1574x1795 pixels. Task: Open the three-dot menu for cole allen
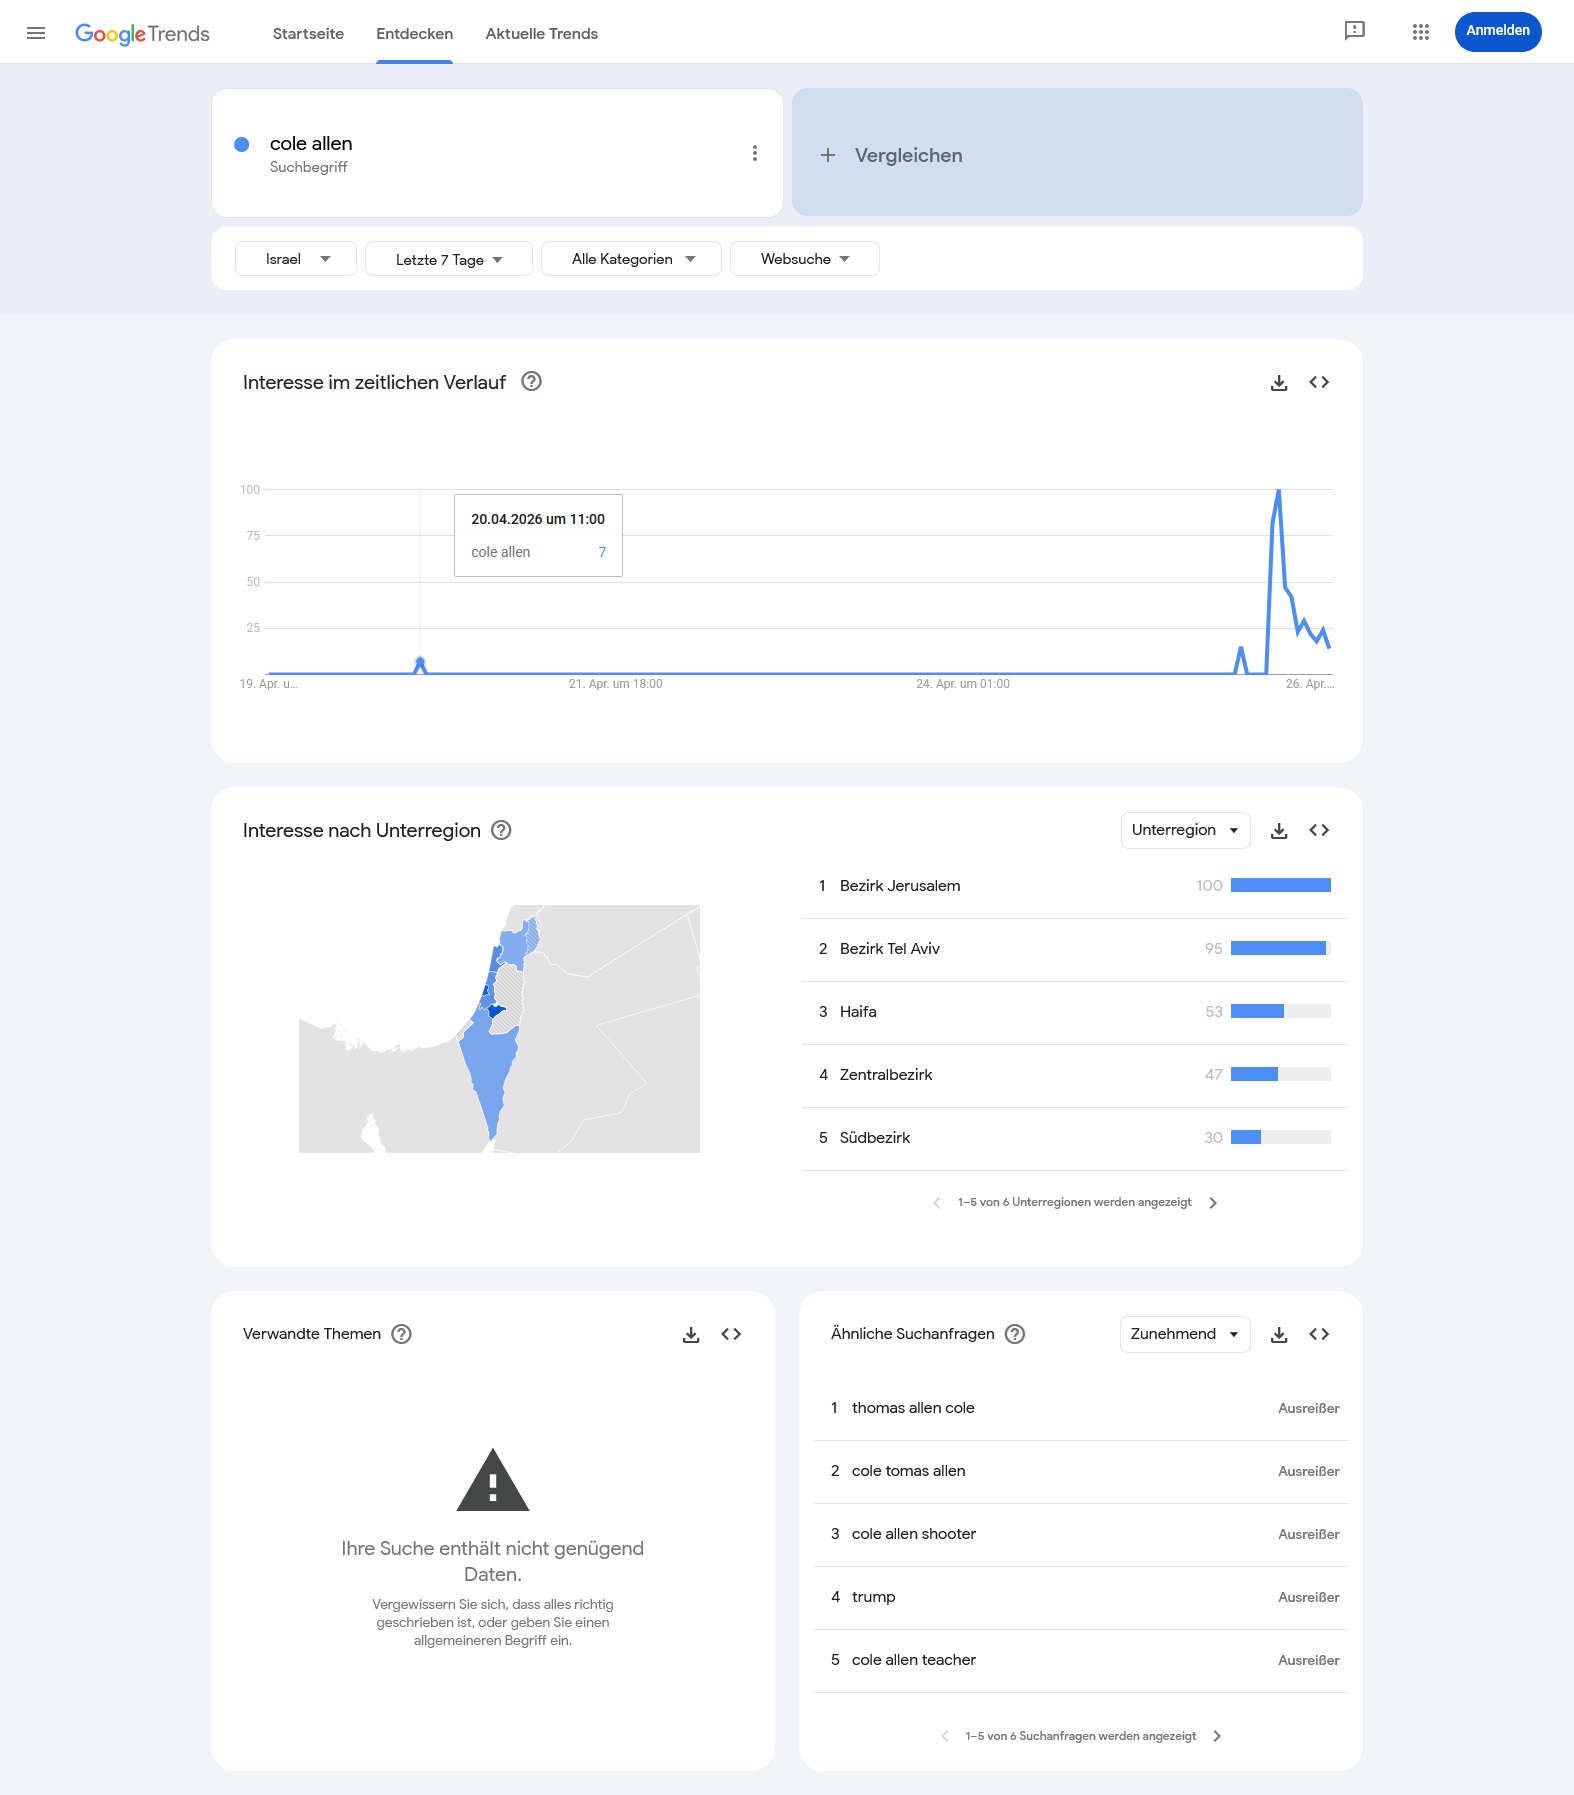coord(755,153)
